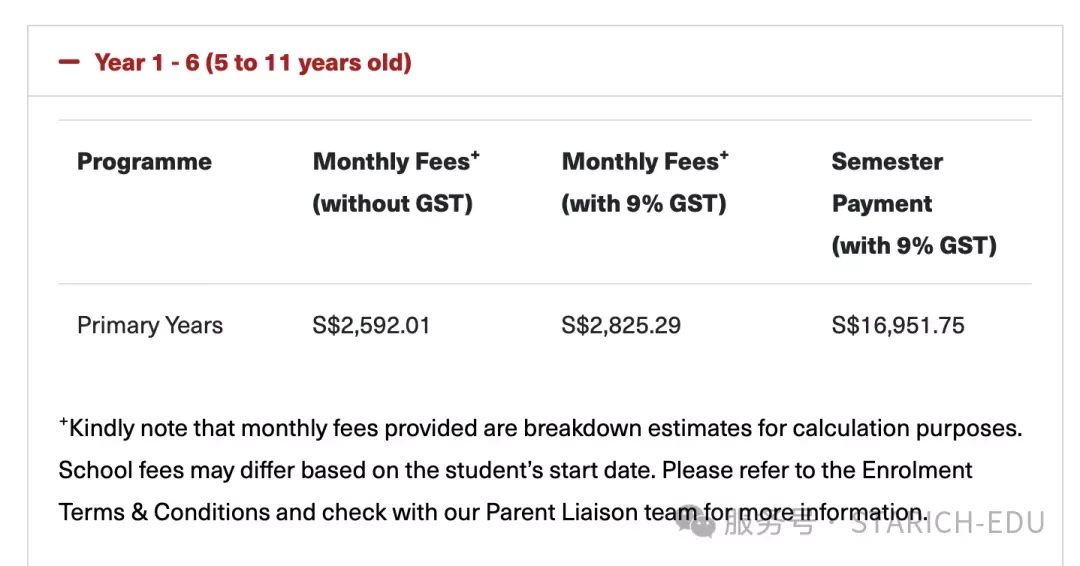Screen dimensions: 1080x566
Task: Click the S$2,592.01 monthly fee value
Action: (x=371, y=325)
